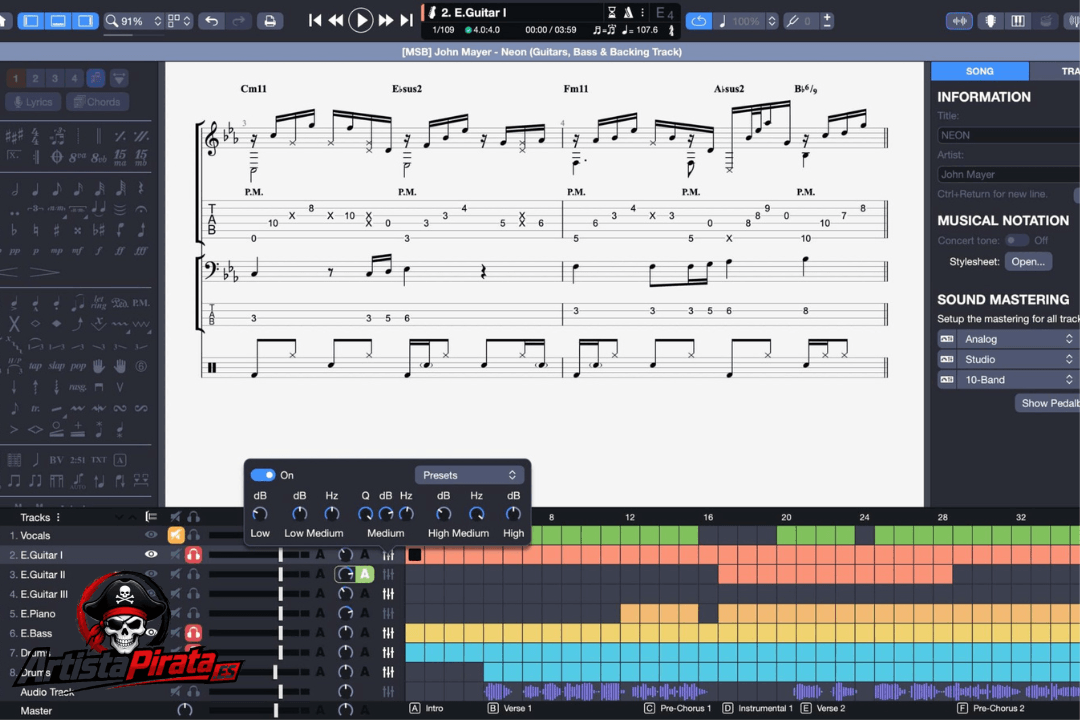
Task: Unmute the Vocals track
Action: (x=176, y=535)
